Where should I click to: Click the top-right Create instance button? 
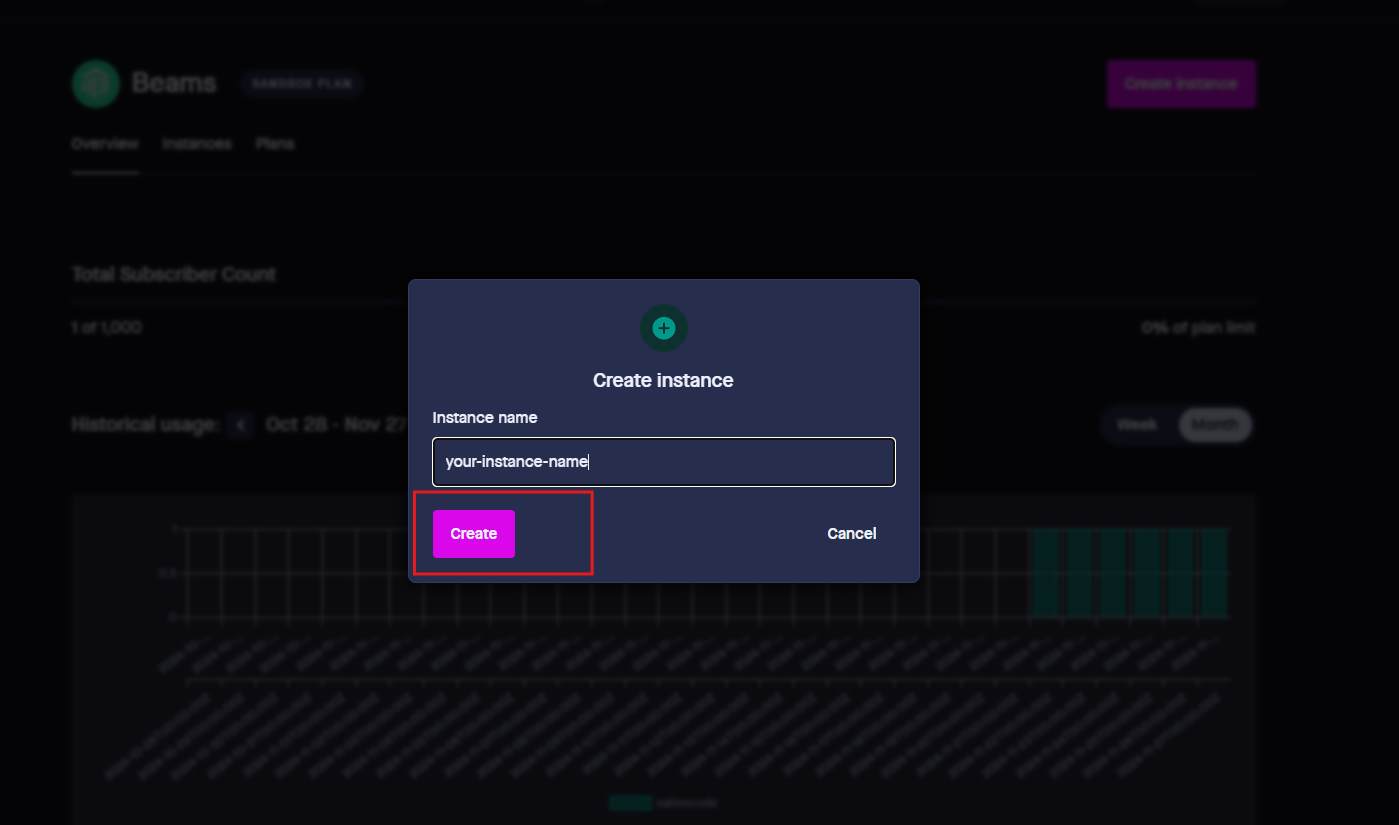(x=1180, y=84)
